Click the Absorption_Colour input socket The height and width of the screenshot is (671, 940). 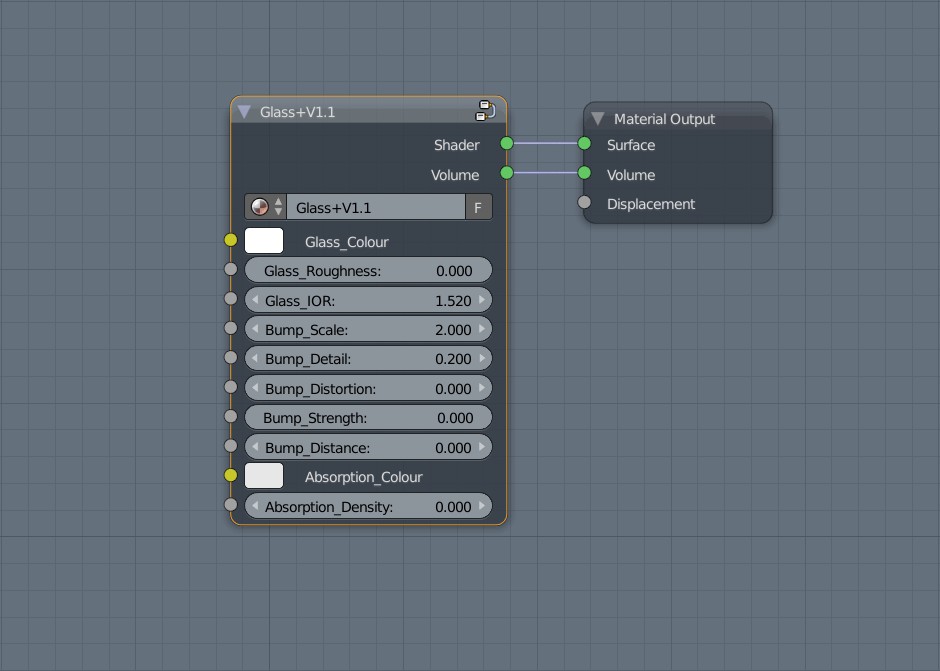(x=231, y=475)
